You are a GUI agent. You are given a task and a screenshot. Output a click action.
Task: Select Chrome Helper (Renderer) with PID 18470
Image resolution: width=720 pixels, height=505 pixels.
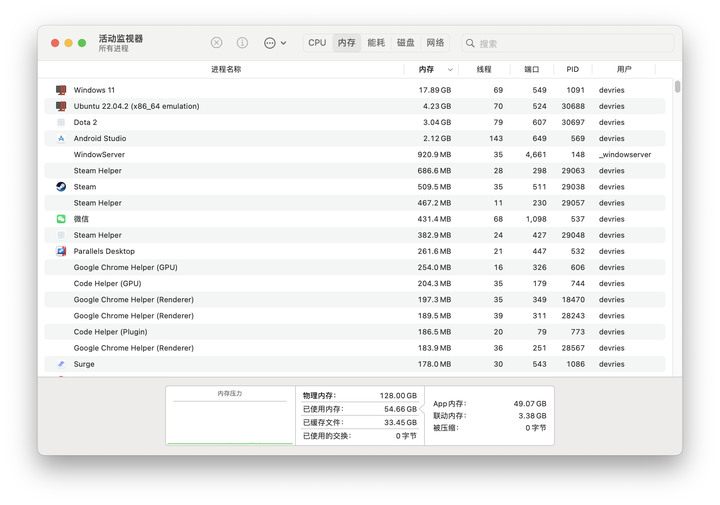click(134, 299)
